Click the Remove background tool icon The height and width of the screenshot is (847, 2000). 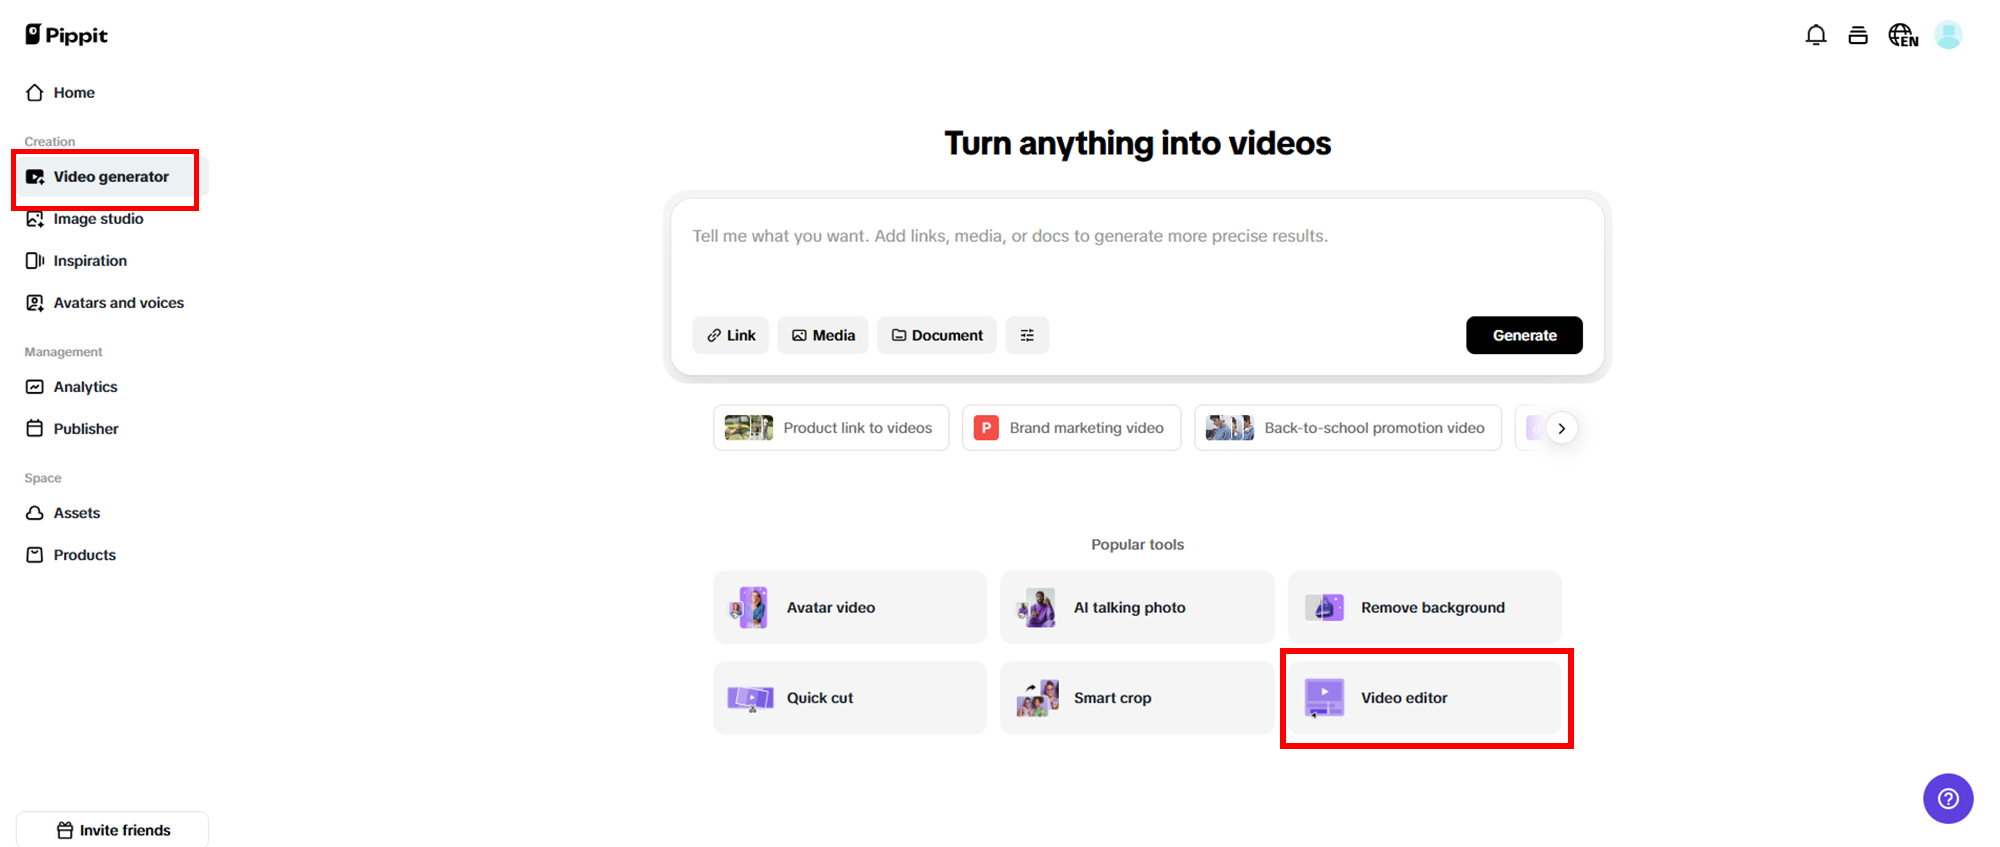(x=1324, y=607)
